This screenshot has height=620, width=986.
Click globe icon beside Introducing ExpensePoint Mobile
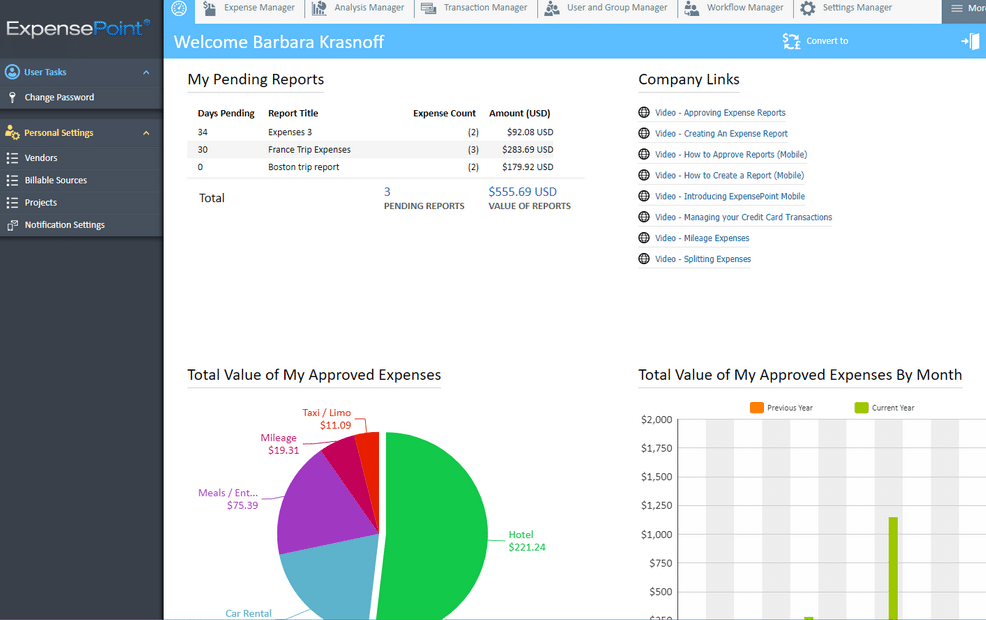tap(644, 196)
